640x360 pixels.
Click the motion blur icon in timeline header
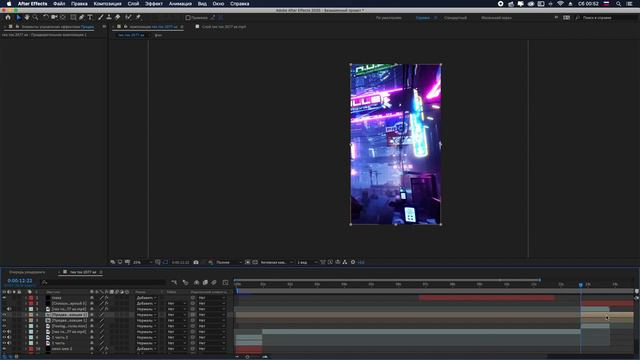(214, 282)
